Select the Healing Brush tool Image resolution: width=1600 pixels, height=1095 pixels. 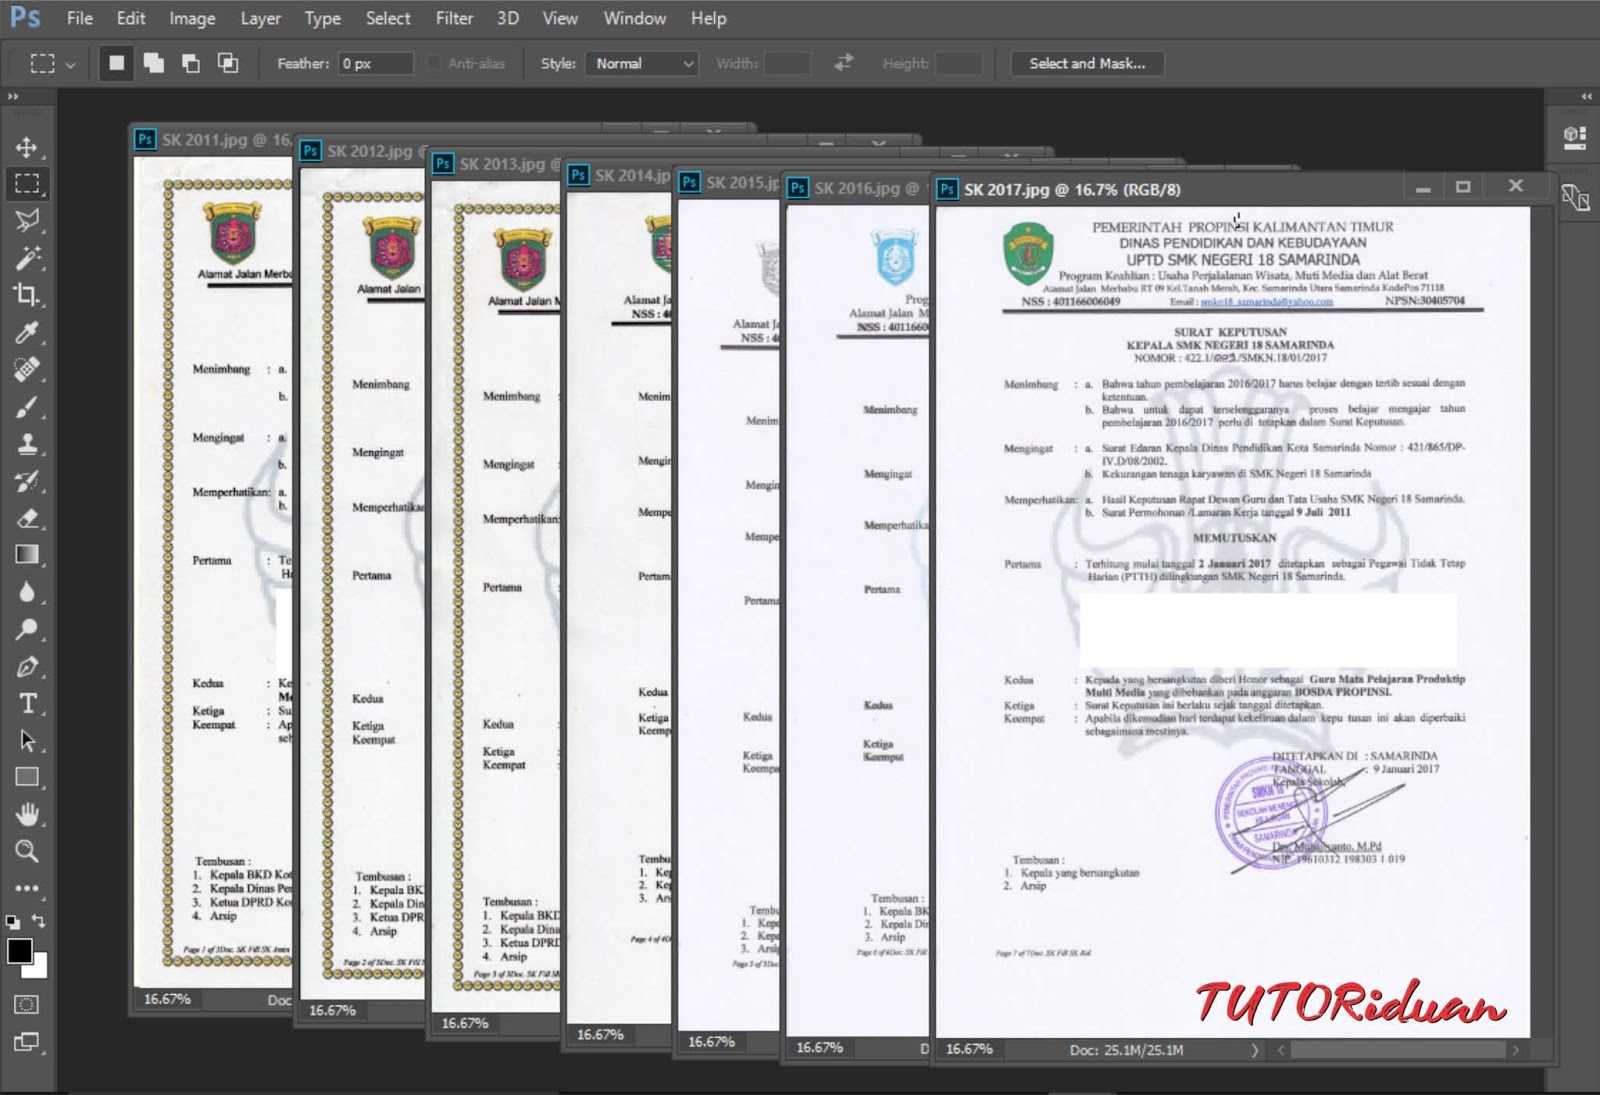[27, 369]
